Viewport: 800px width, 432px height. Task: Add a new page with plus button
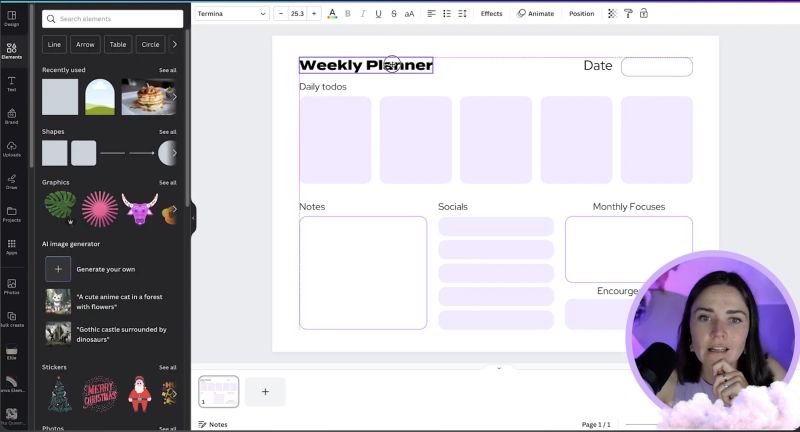coord(265,392)
